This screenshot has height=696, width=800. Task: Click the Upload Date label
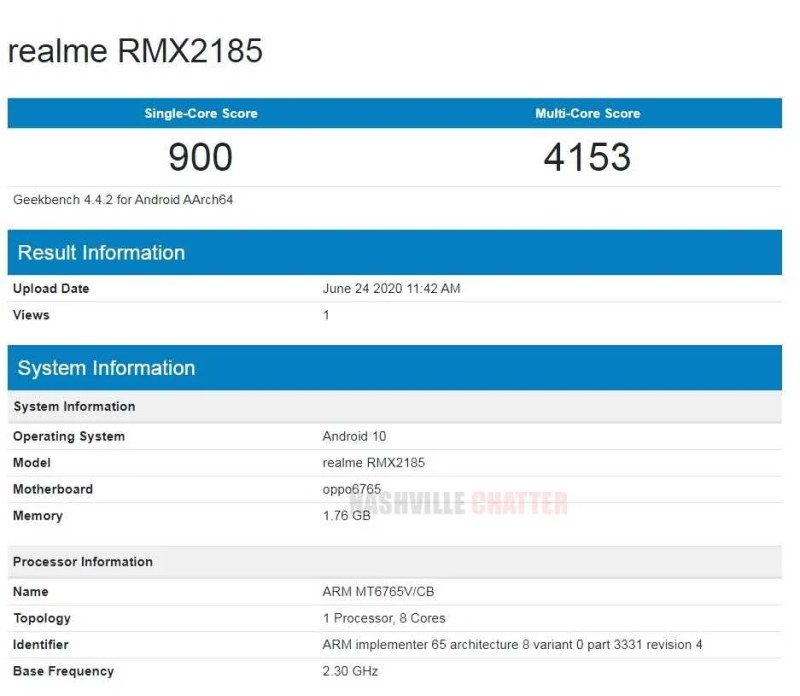pos(51,289)
